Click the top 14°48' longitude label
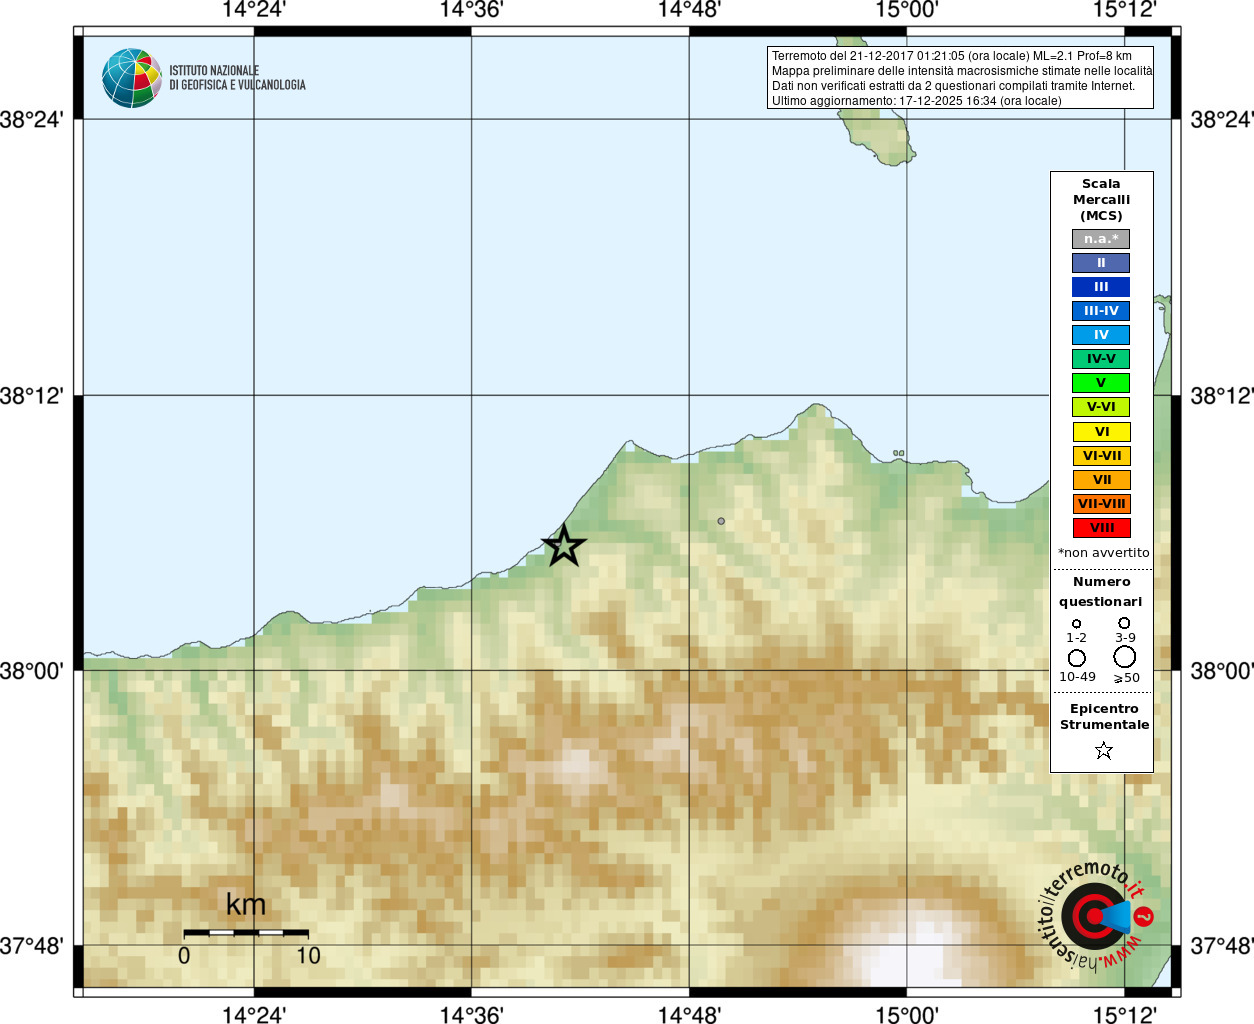This screenshot has width=1254, height=1024. 689,10
